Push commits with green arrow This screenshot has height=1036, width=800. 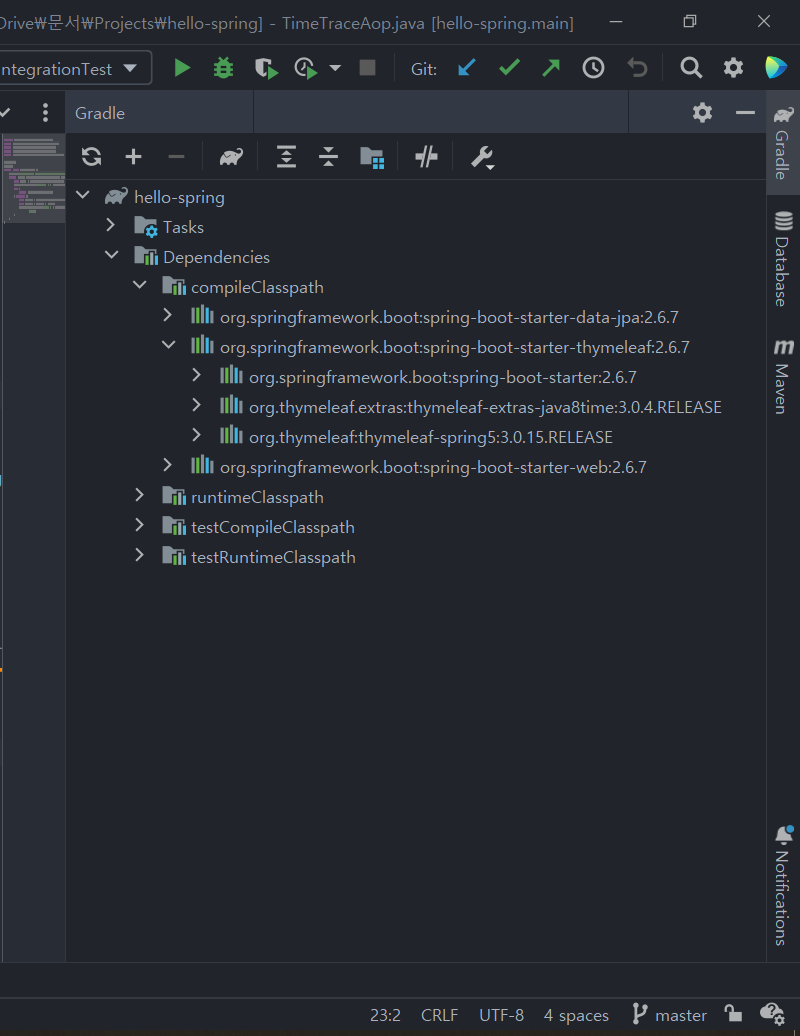coord(551,67)
